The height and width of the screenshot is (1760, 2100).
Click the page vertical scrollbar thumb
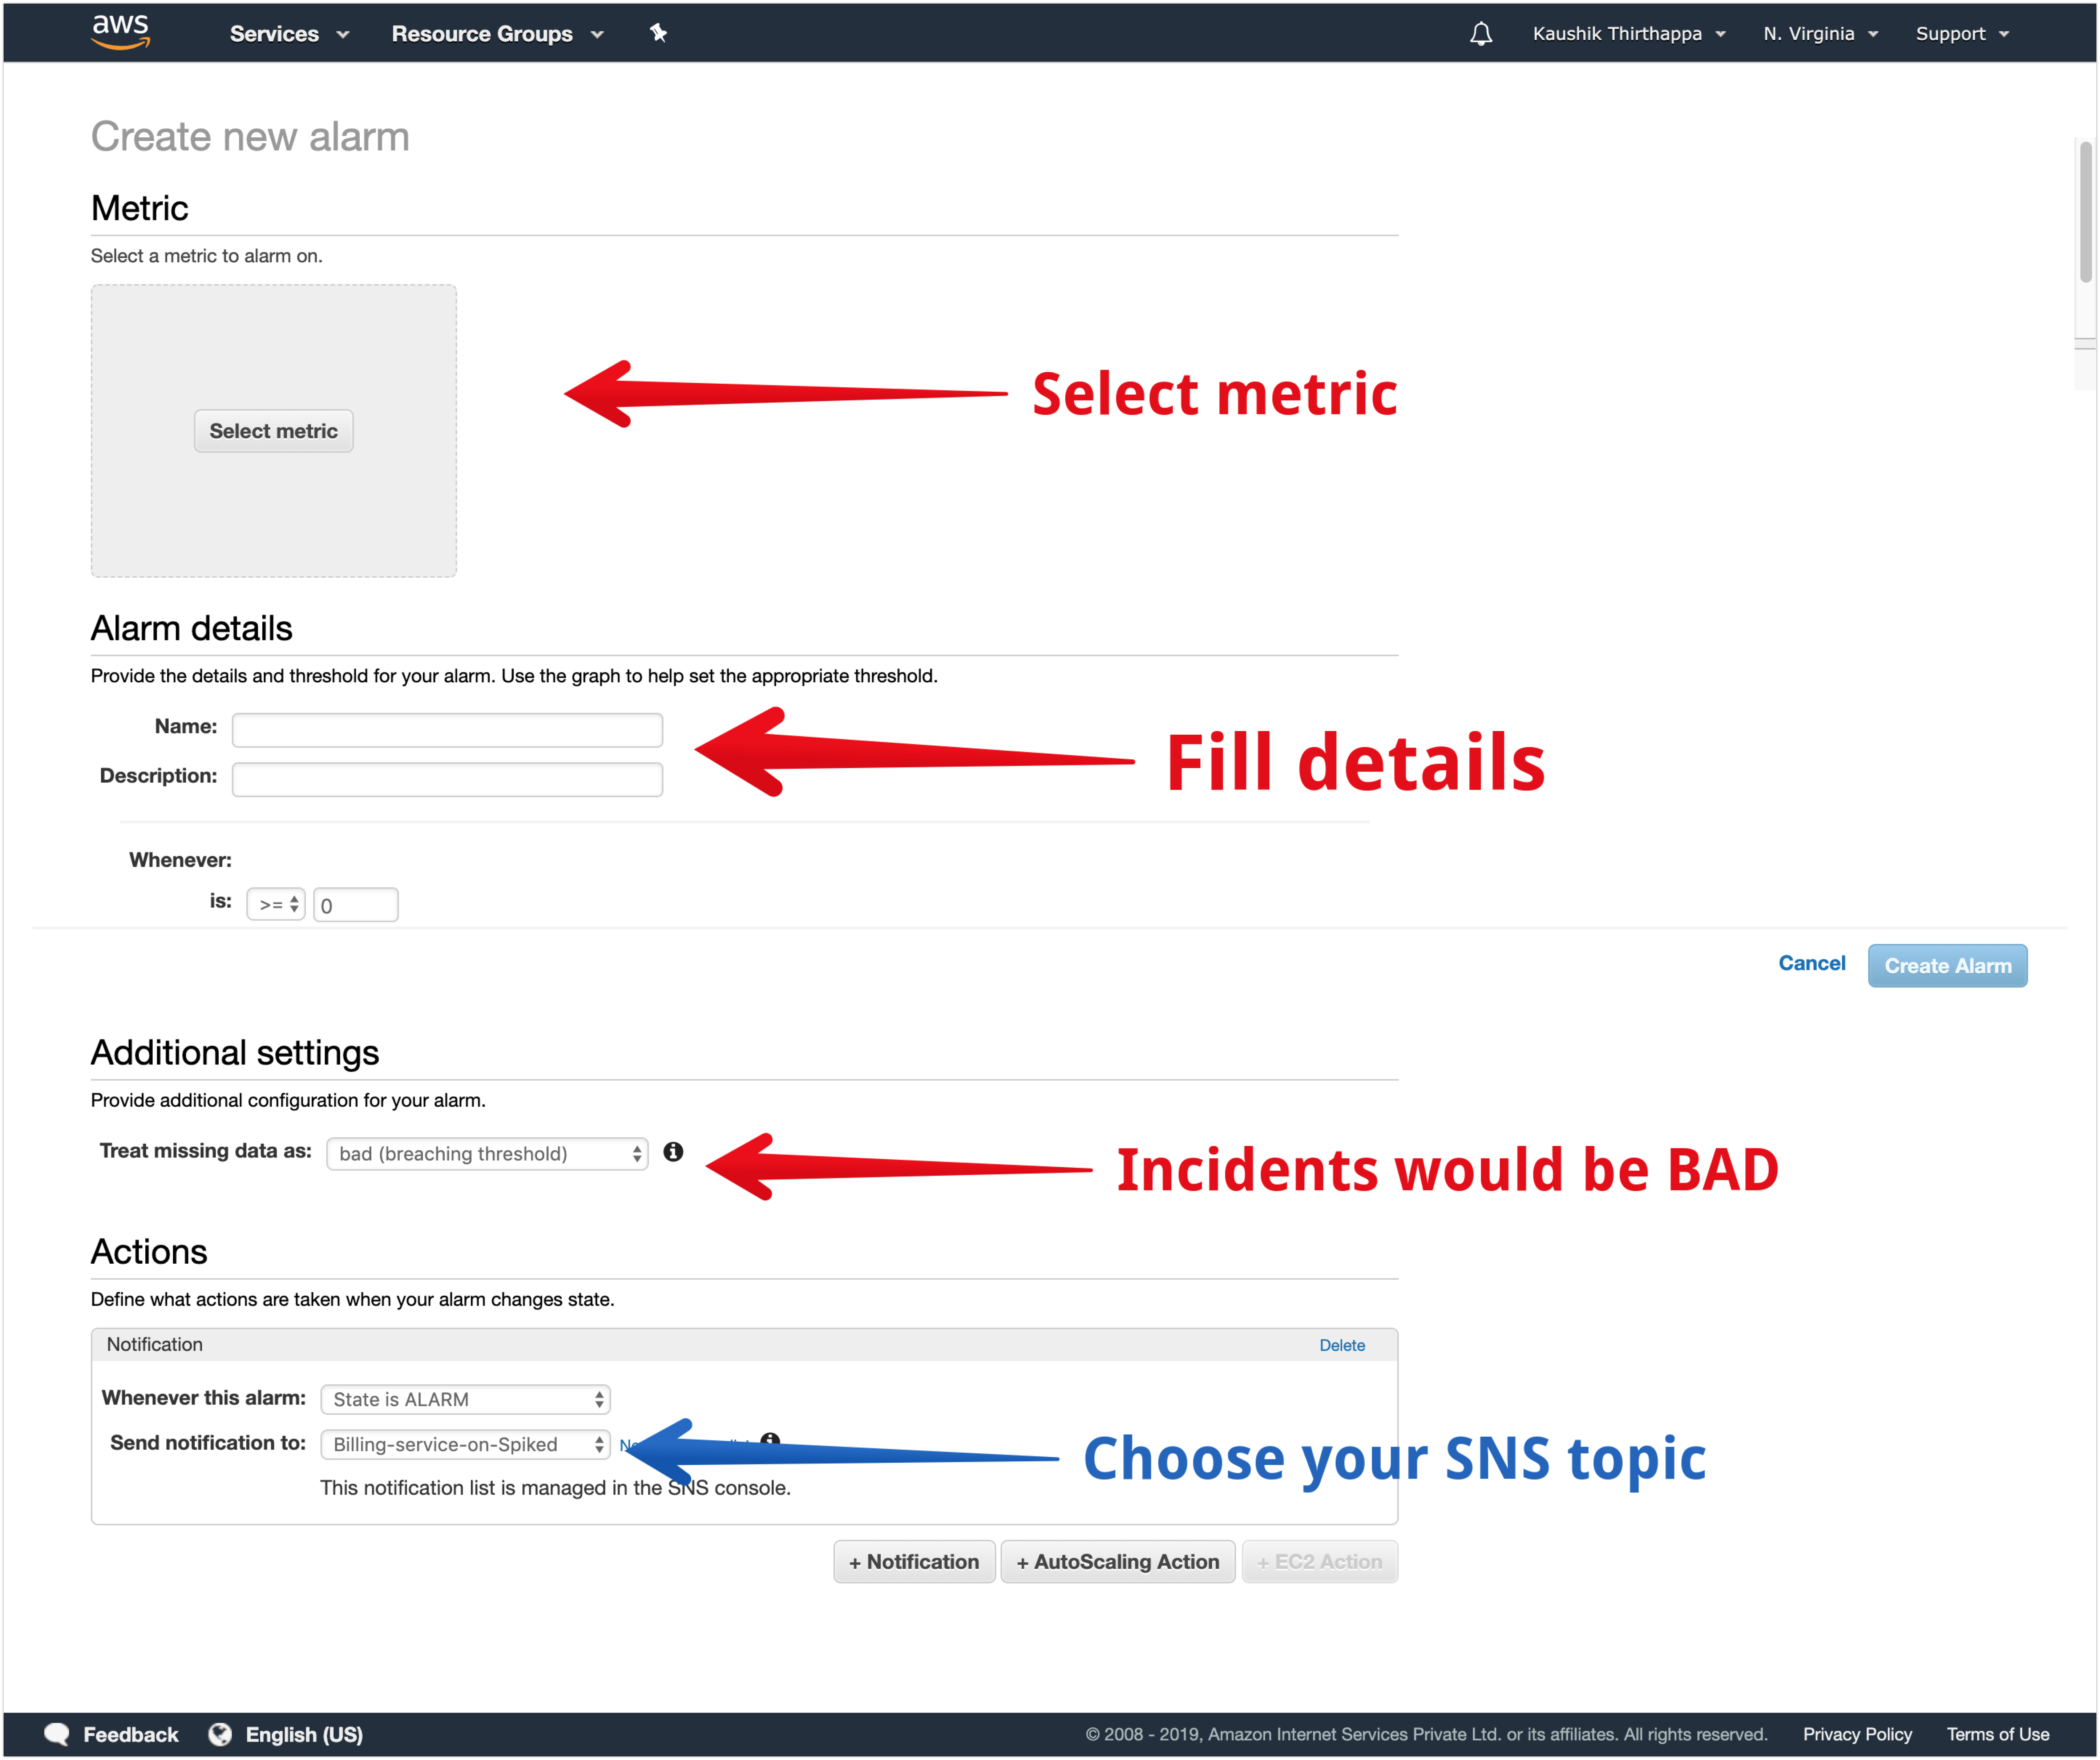(x=2085, y=212)
